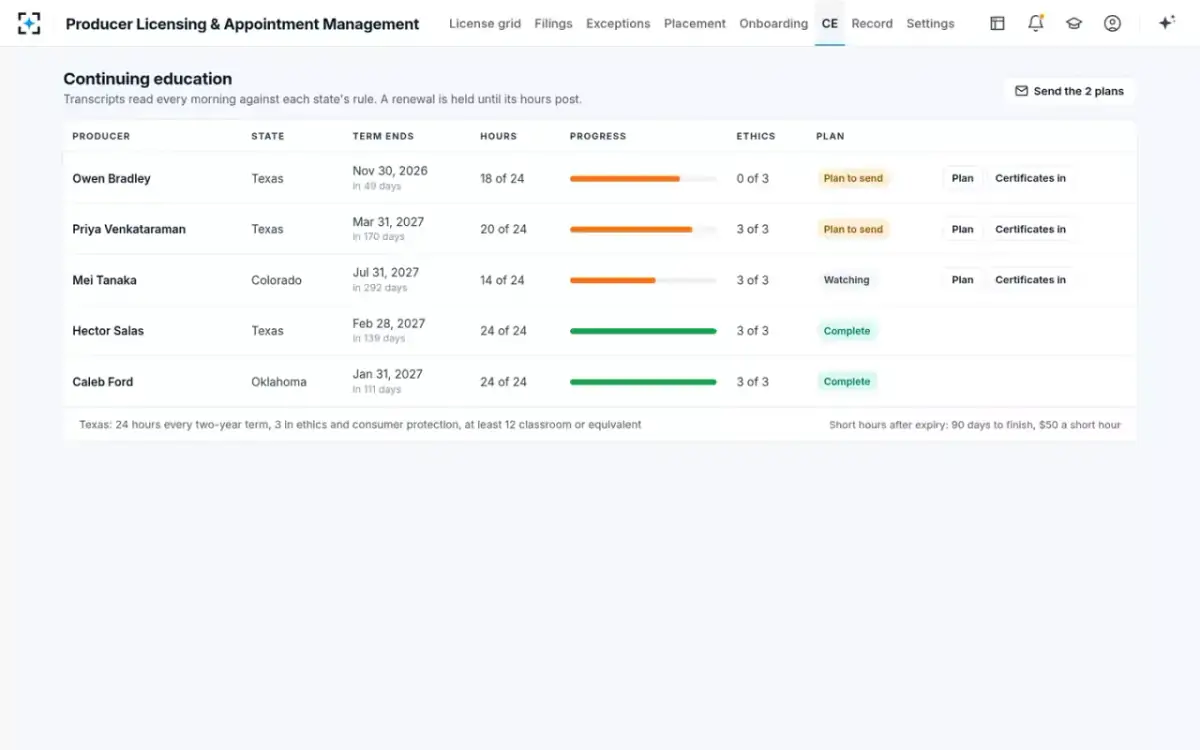Viewport: 1200px width, 750px height.
Task: Launch the sparkle assistant icon
Action: click(1166, 23)
